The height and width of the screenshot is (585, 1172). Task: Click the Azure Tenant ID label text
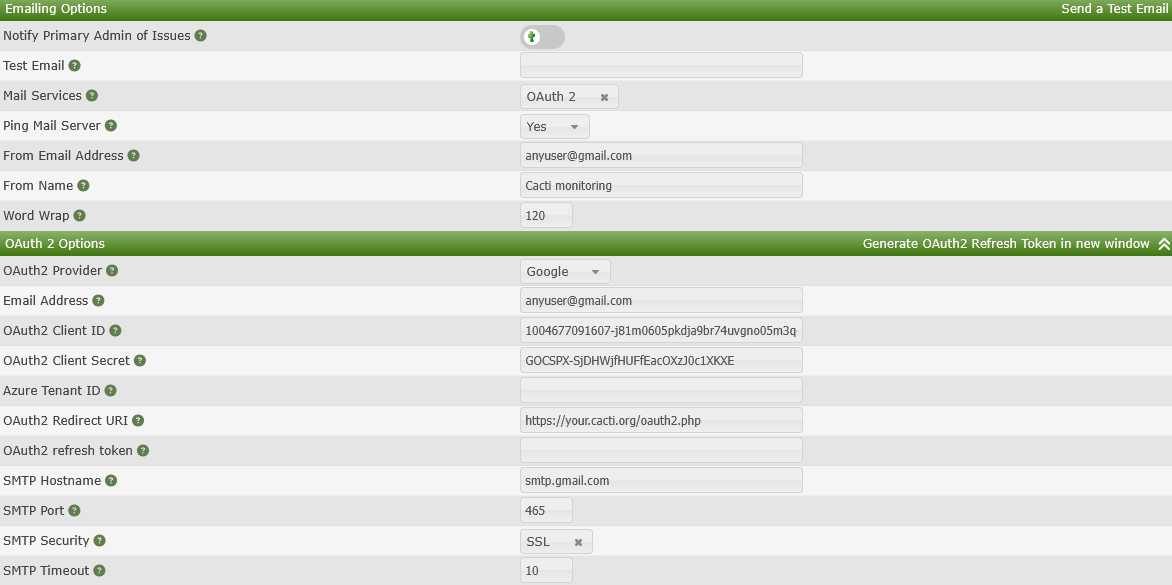point(52,390)
